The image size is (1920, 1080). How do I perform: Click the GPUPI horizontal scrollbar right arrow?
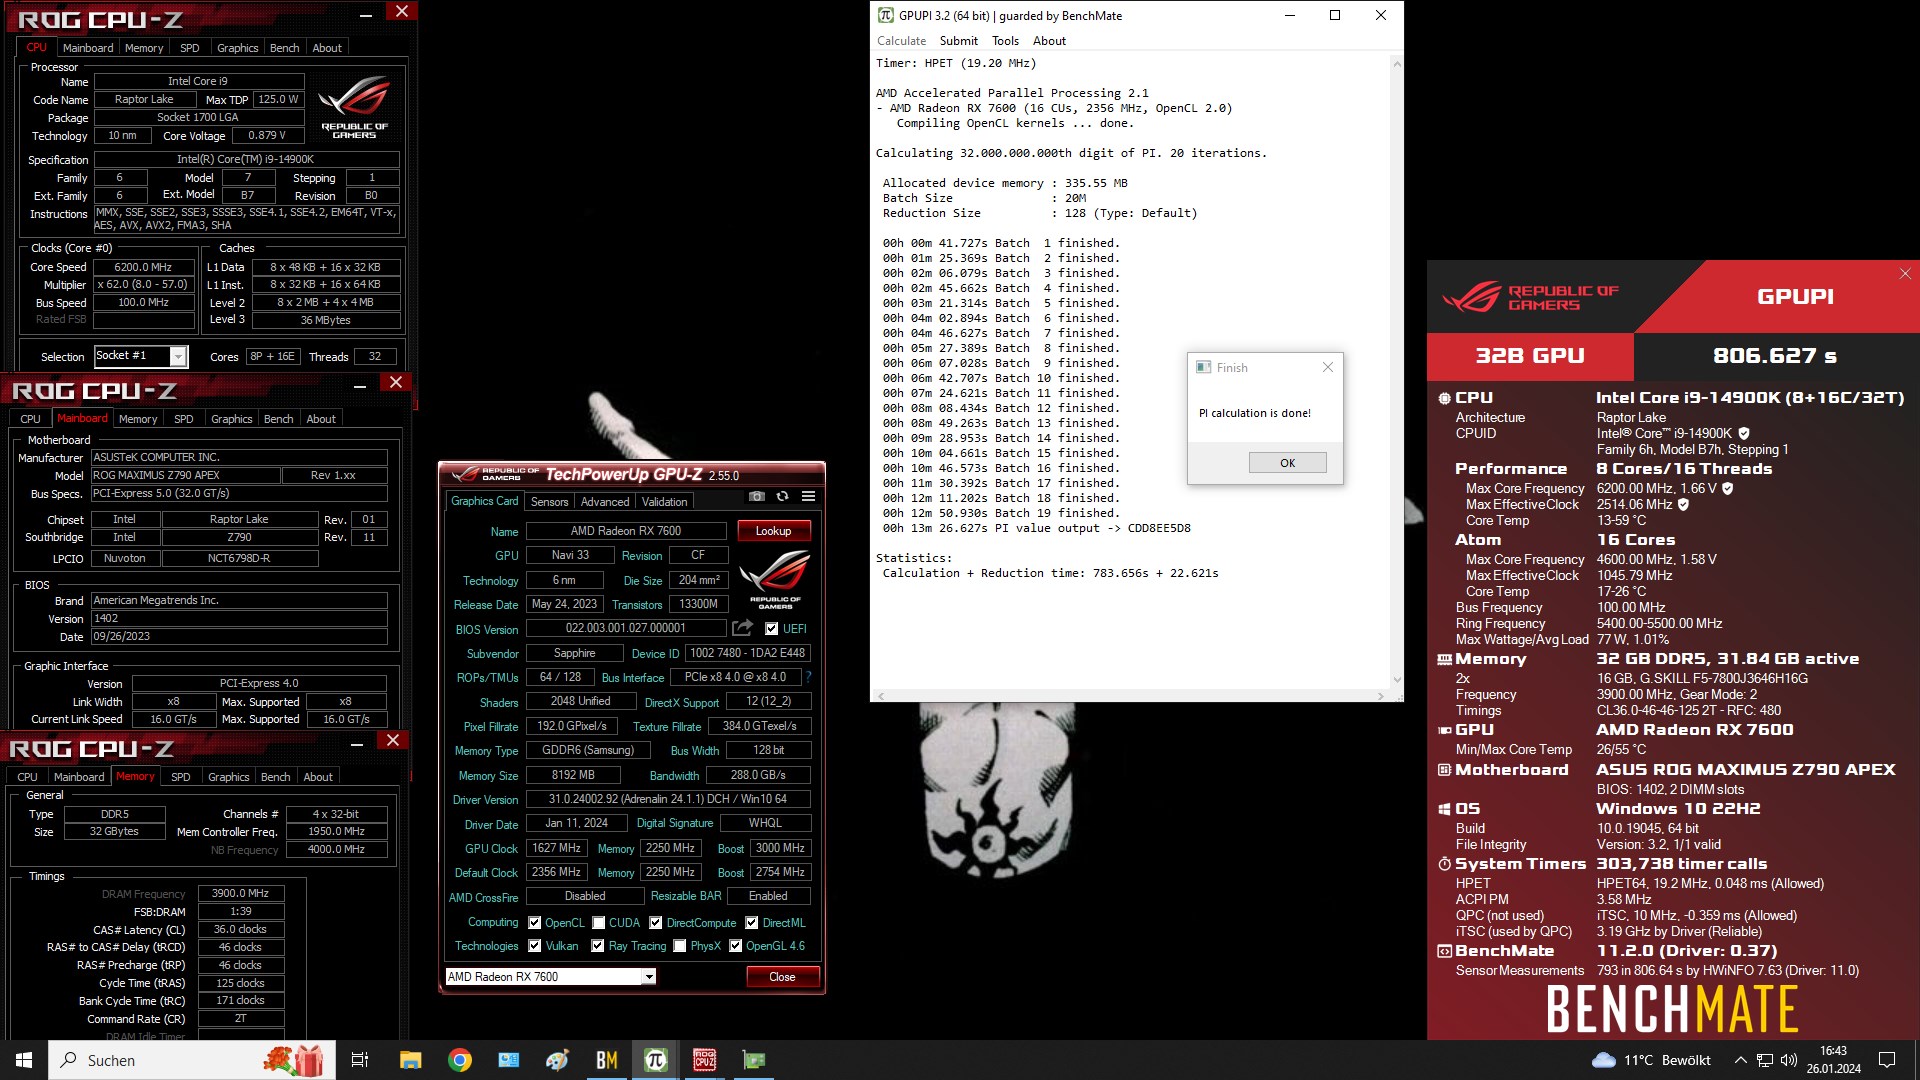[x=1381, y=695]
